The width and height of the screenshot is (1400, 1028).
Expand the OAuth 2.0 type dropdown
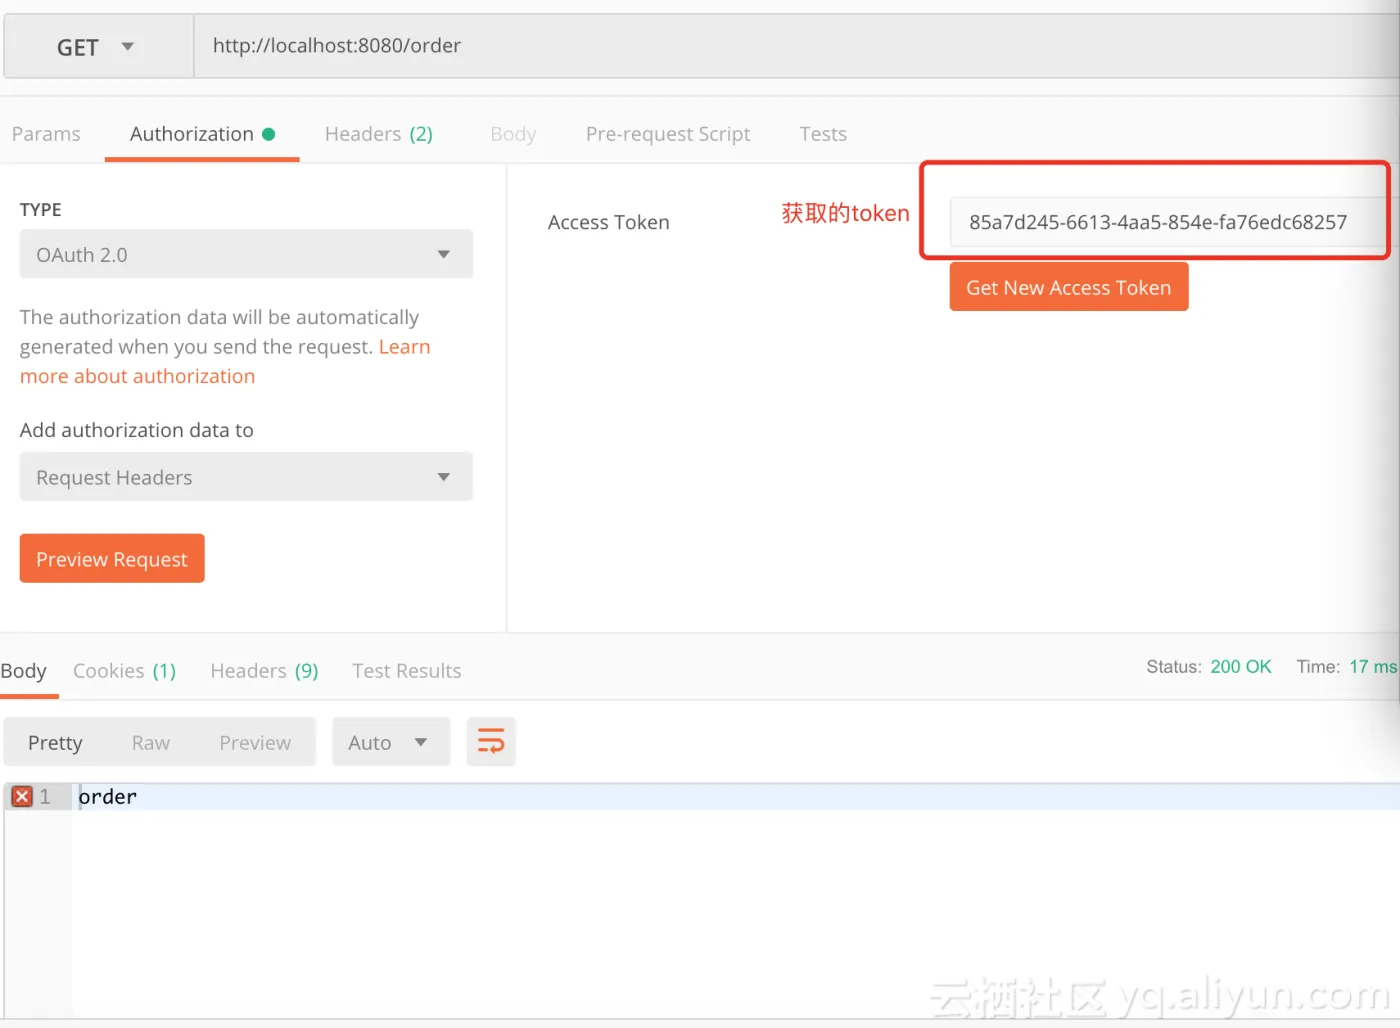click(x=246, y=254)
